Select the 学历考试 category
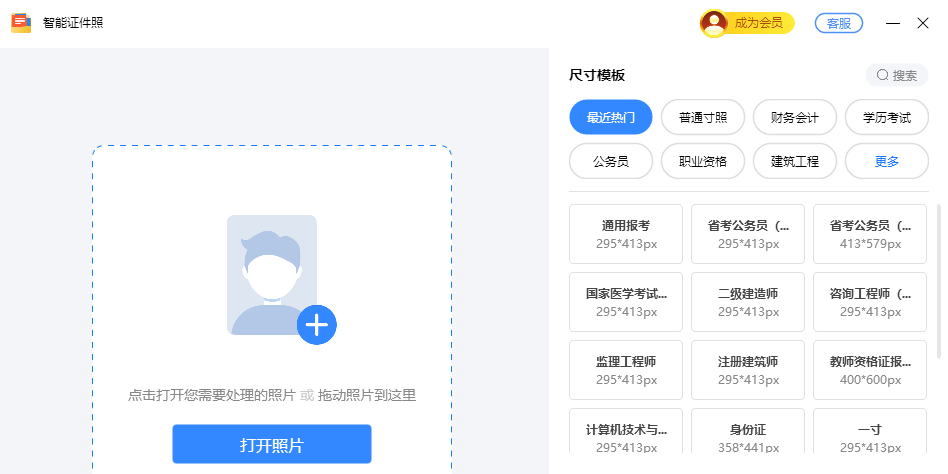Image resolution: width=948 pixels, height=474 pixels. [886, 117]
